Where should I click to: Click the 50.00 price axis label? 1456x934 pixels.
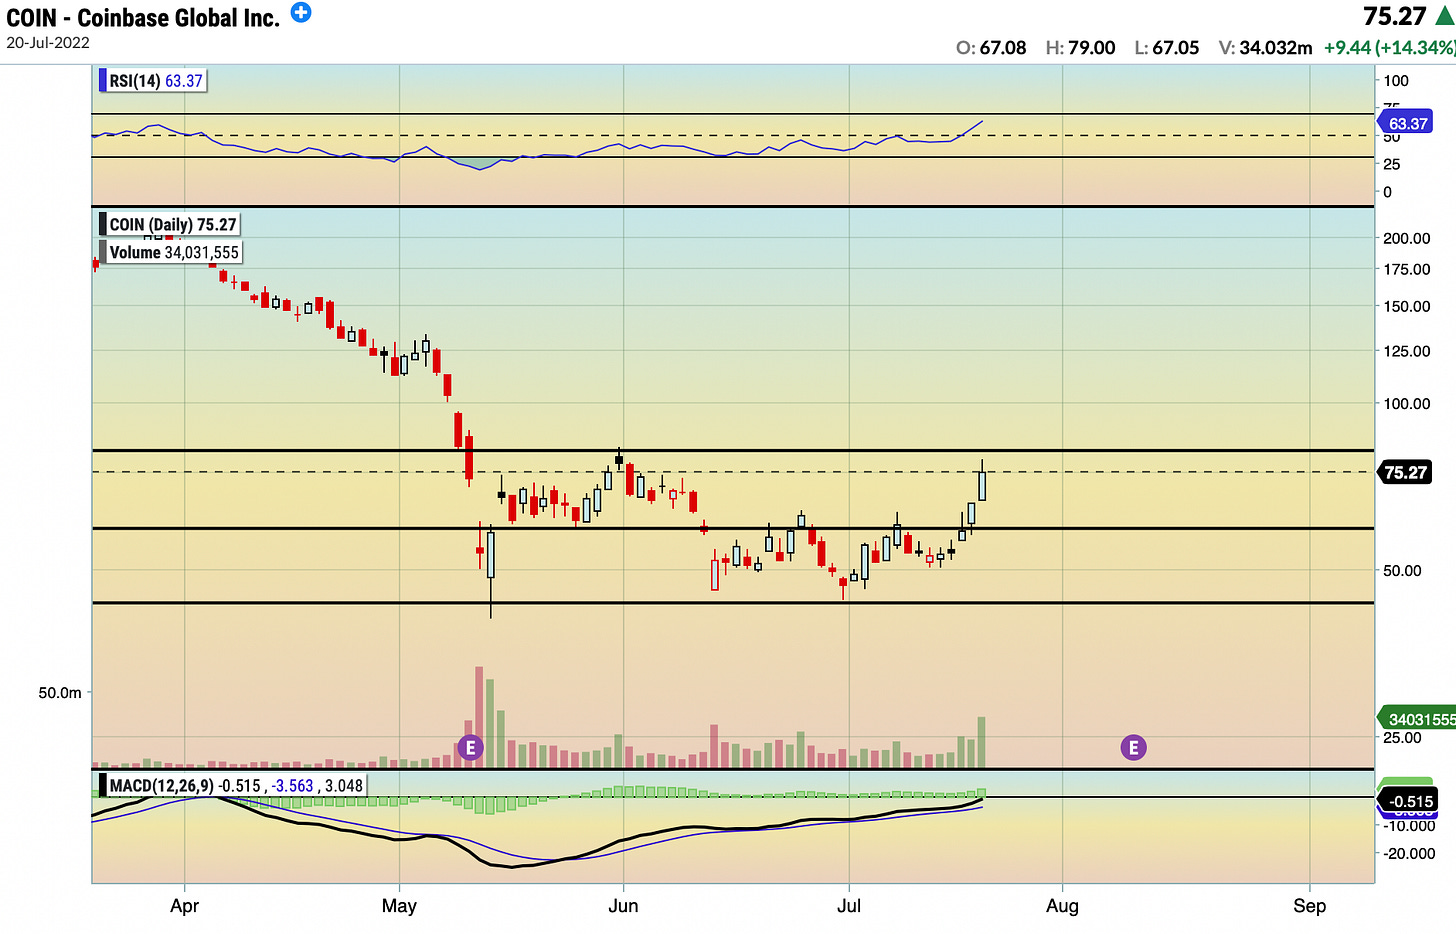click(1402, 570)
